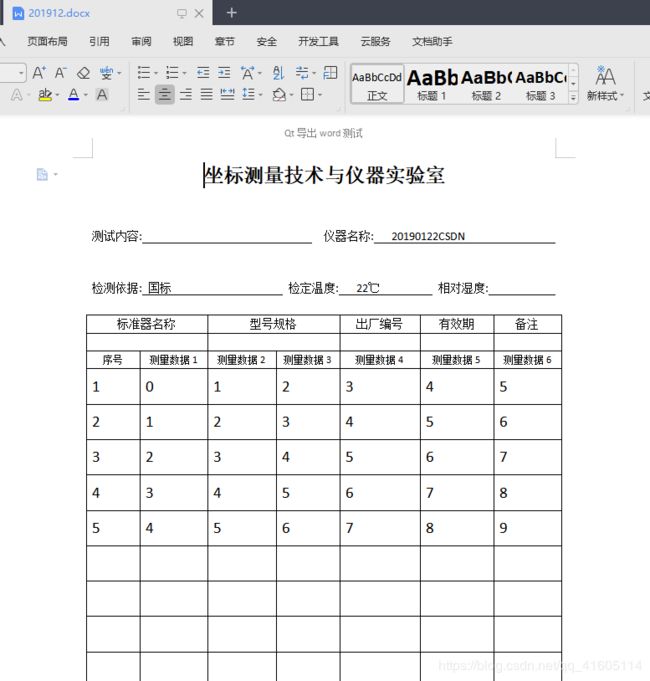Click the text effects outlined A icon
Viewport: 650px width, 681px height.
(x=16, y=95)
